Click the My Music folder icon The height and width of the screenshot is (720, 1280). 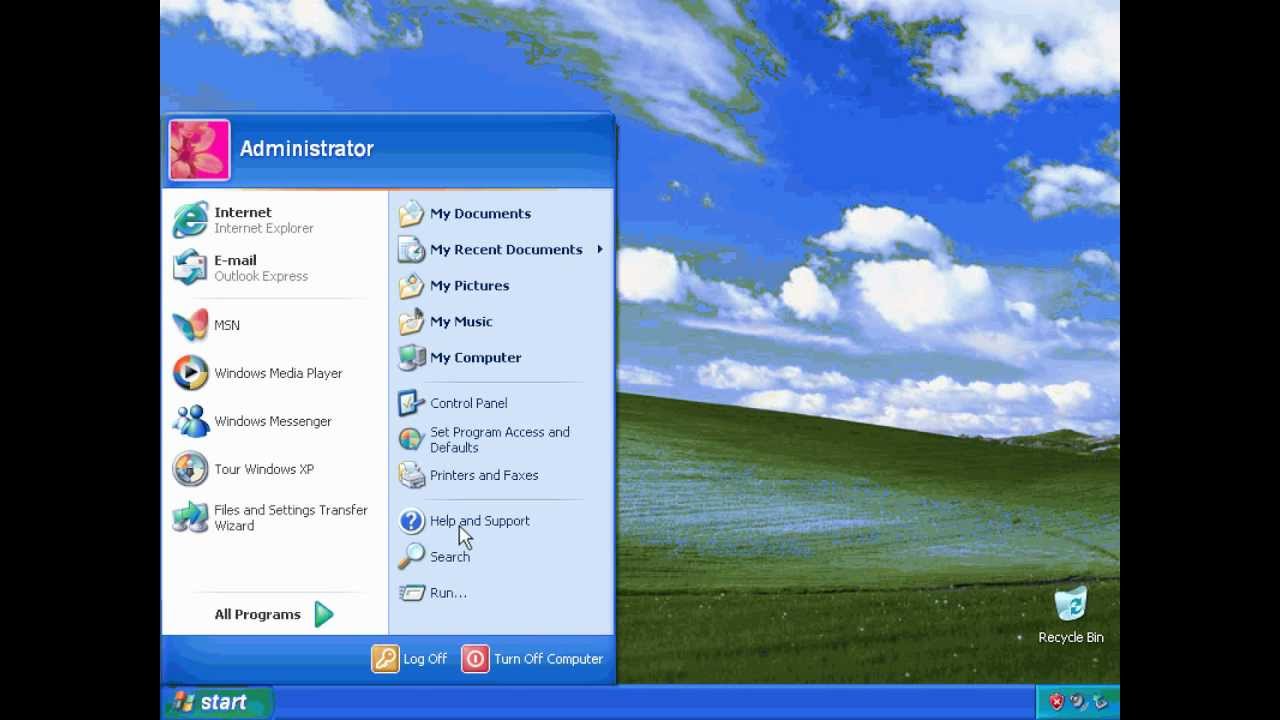click(x=411, y=321)
